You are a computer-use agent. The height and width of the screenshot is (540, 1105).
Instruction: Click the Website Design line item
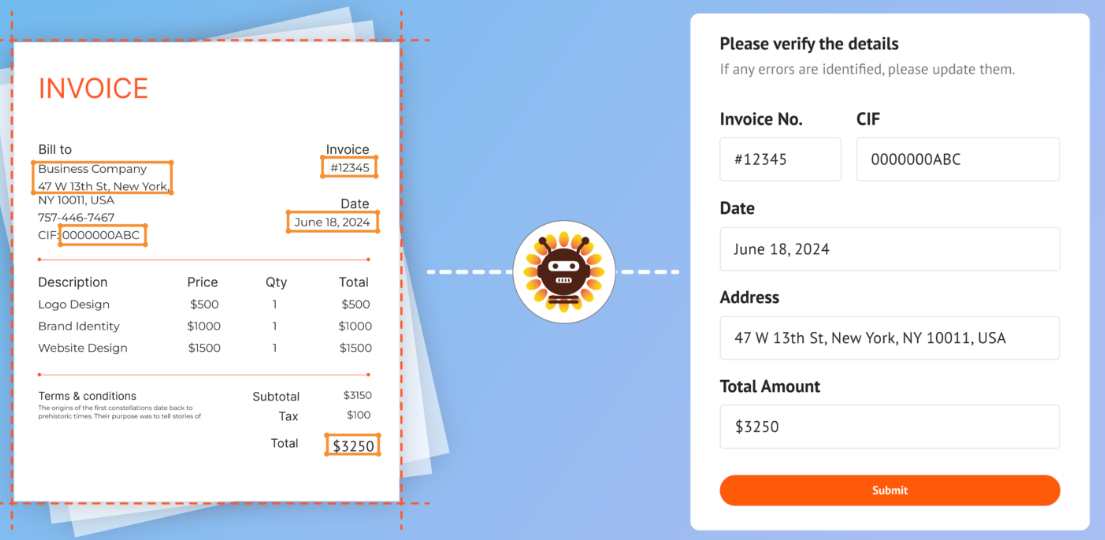[83, 348]
